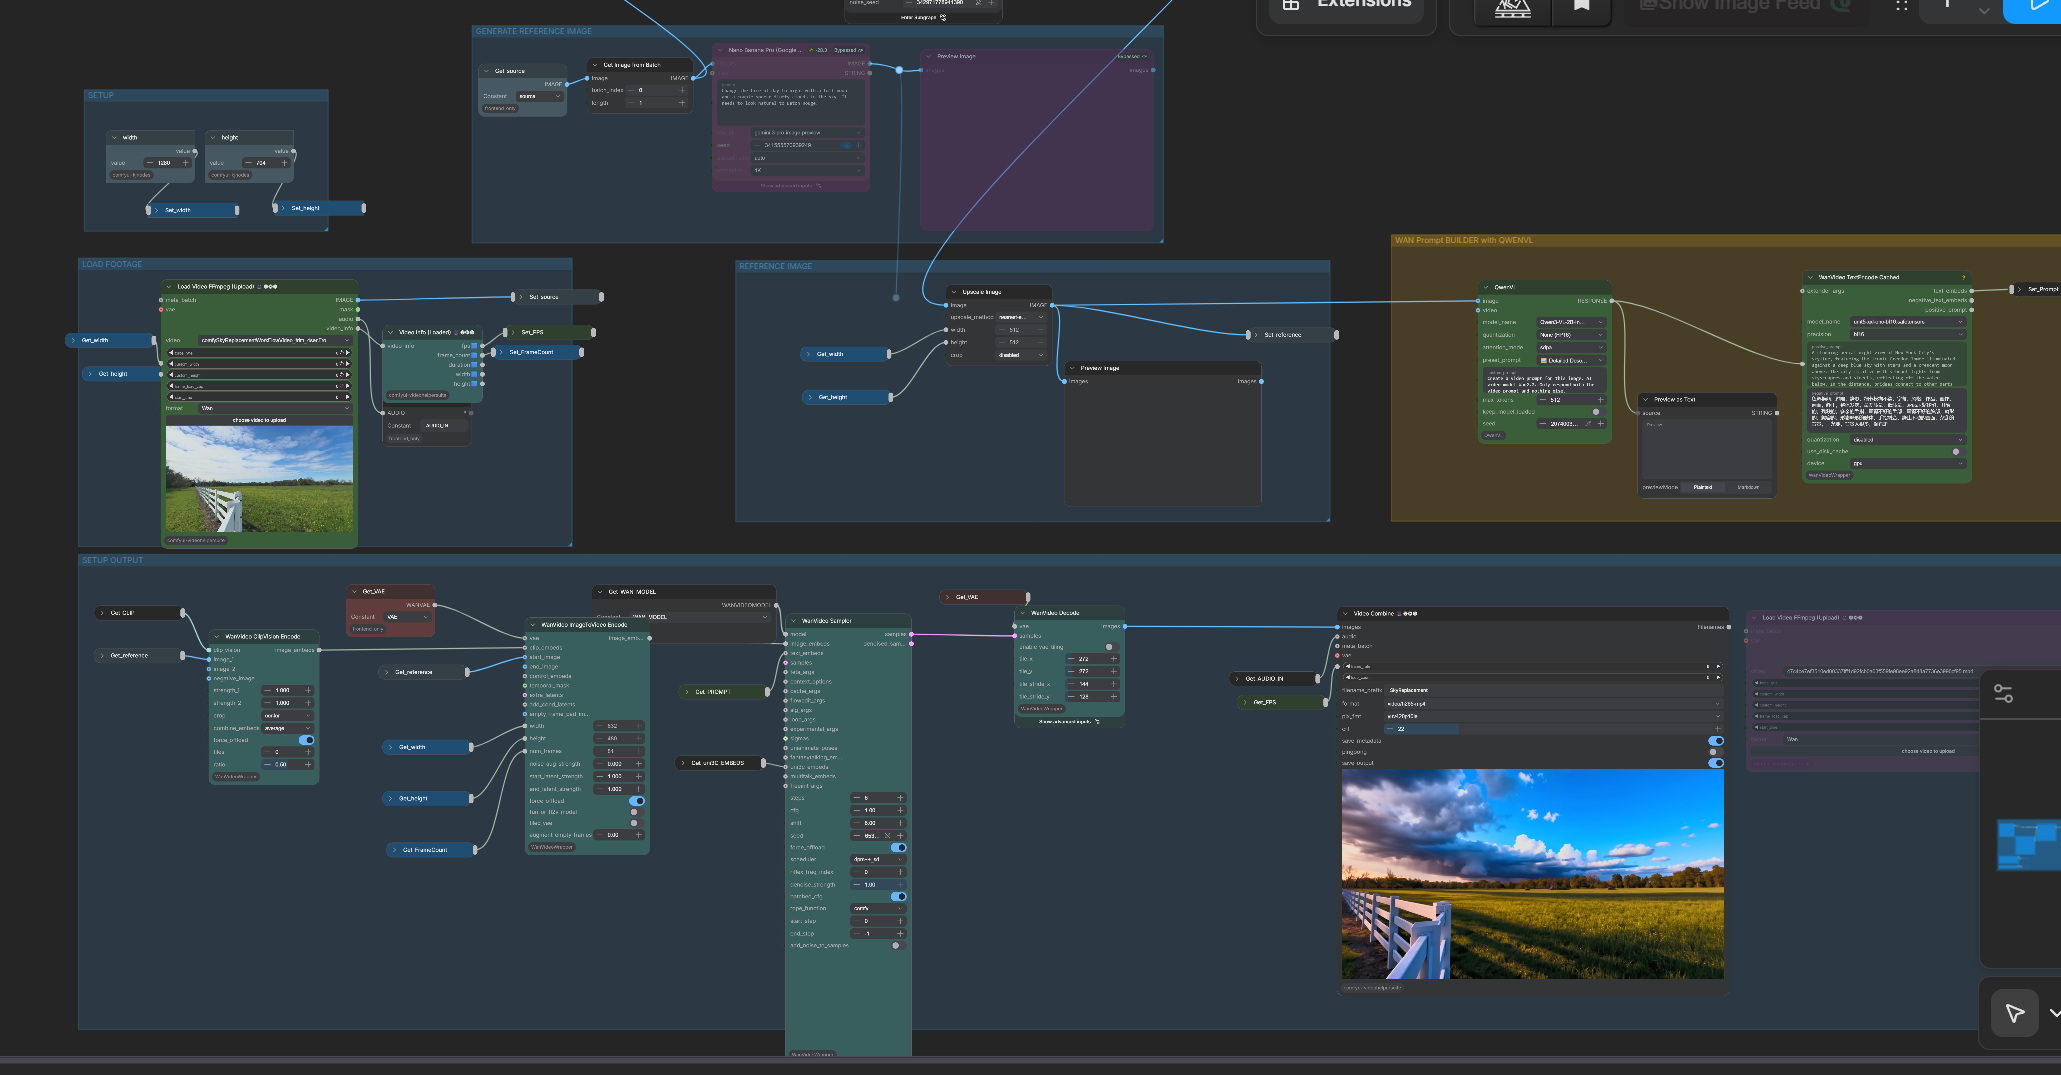Increase the width value in SETUP group
2061x1075 pixels.
pos(186,163)
